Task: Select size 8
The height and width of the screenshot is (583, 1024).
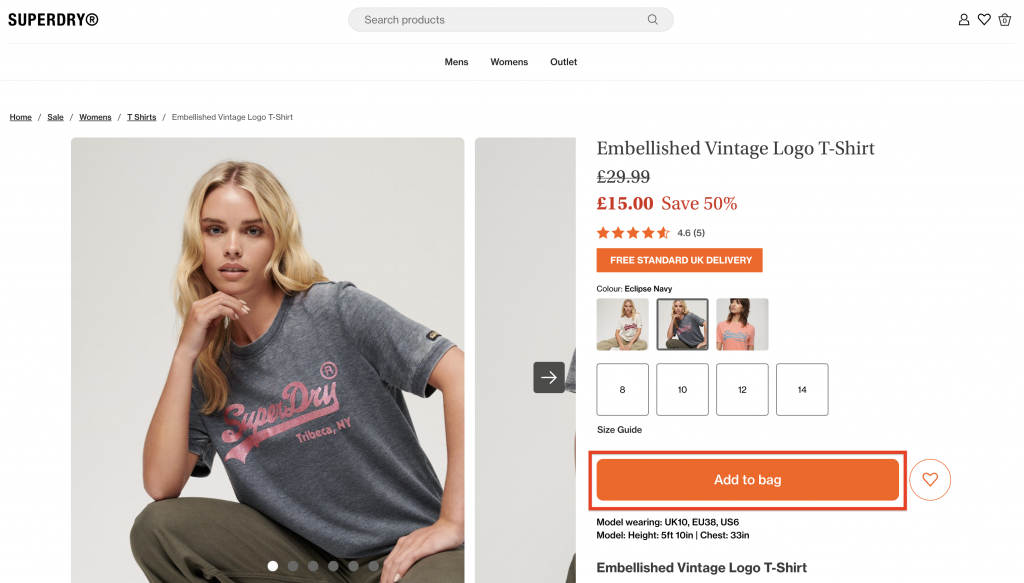Action: pyautogui.click(x=622, y=389)
